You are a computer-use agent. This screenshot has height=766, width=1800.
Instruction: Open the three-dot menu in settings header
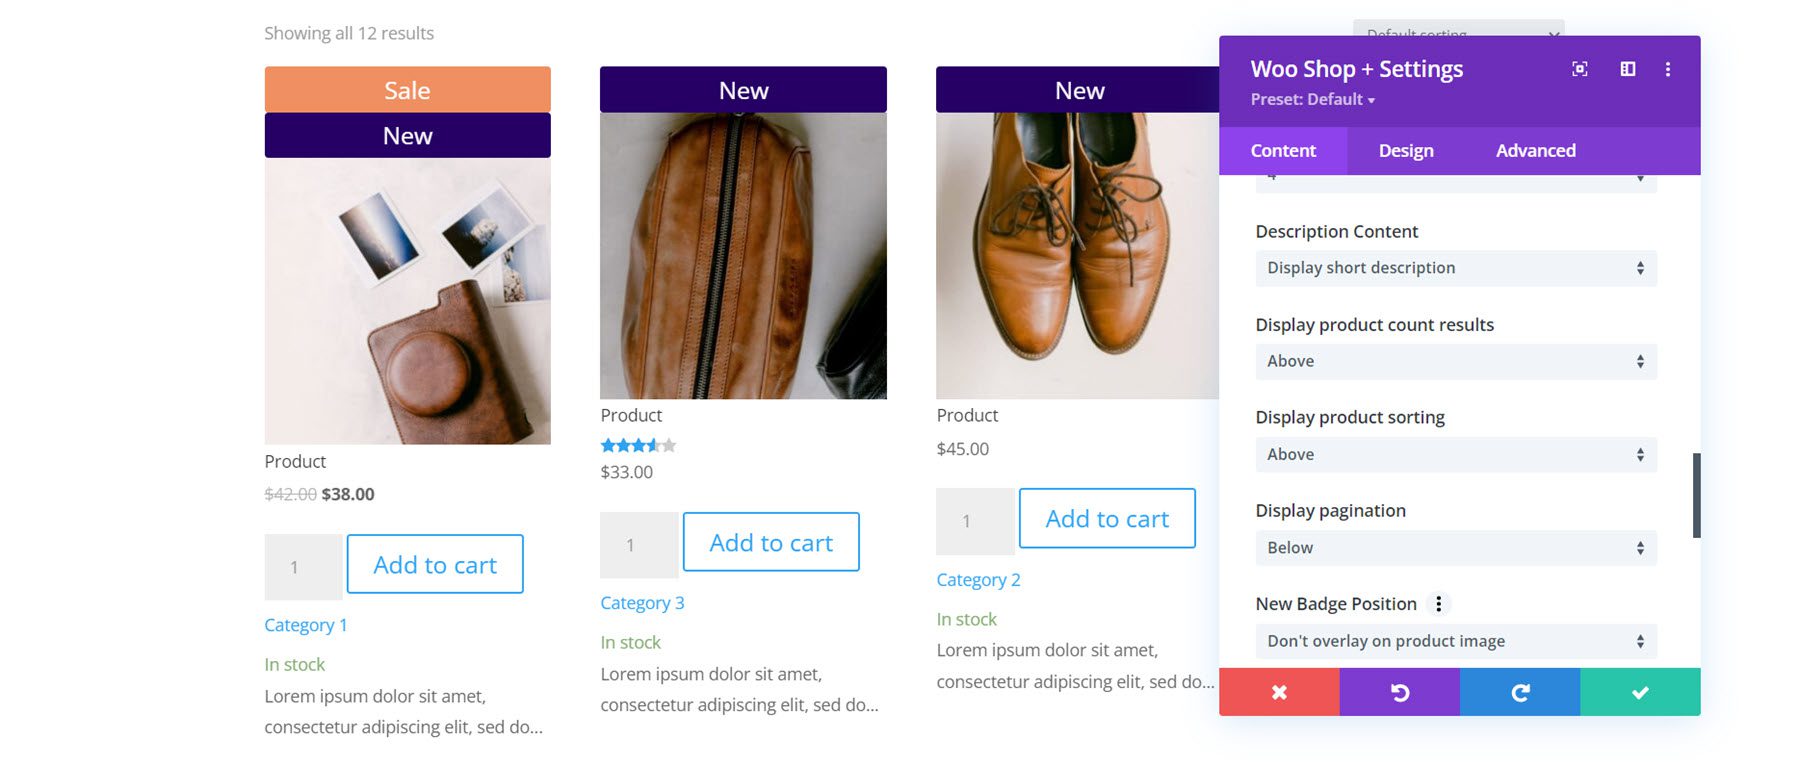pyautogui.click(x=1667, y=69)
